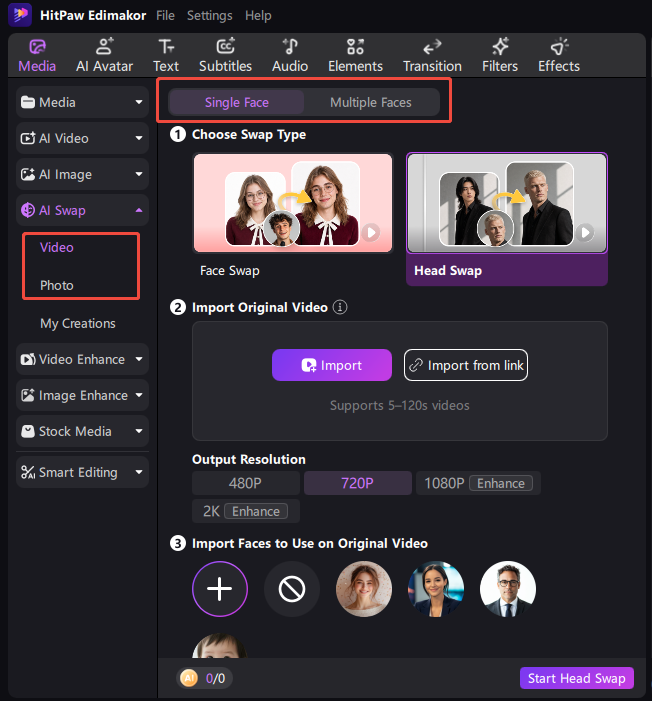
Task: Open the Audio tool
Action: coord(290,56)
